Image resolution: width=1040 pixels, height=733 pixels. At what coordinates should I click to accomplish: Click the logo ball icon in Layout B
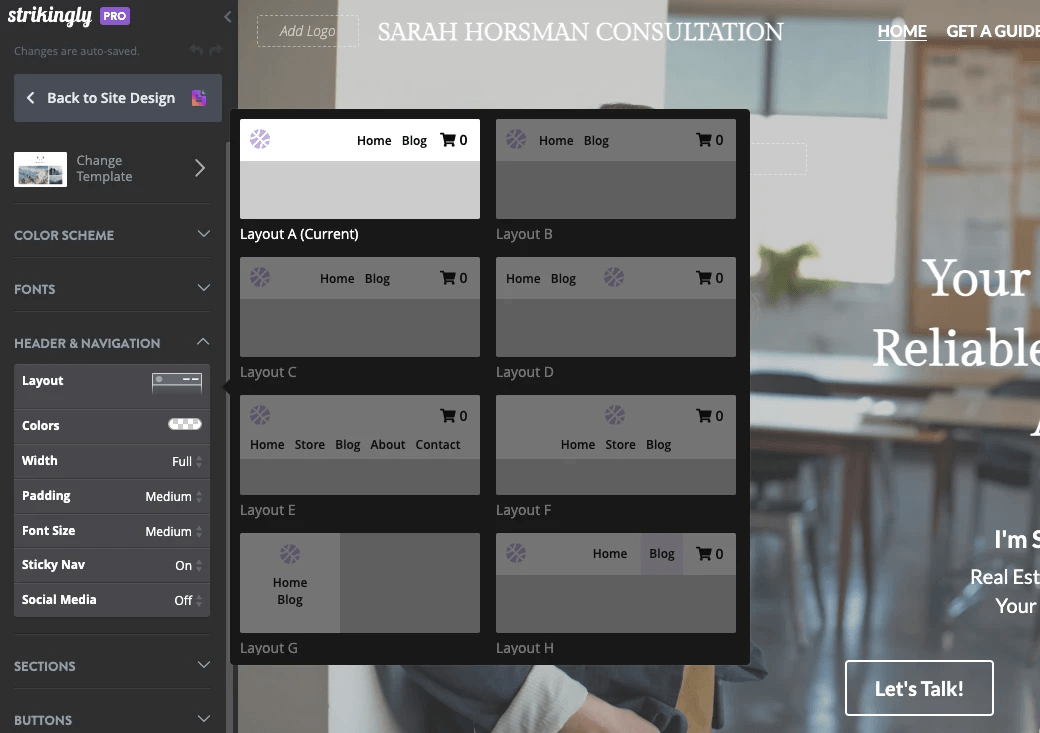516,139
